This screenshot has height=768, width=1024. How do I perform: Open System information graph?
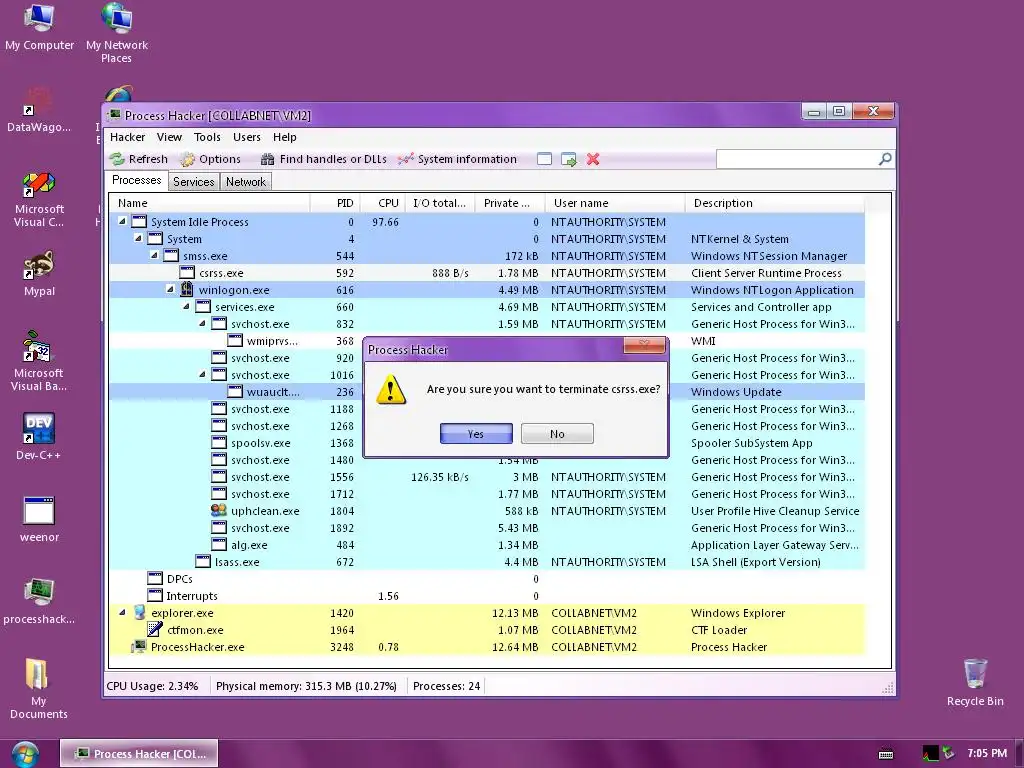point(457,159)
